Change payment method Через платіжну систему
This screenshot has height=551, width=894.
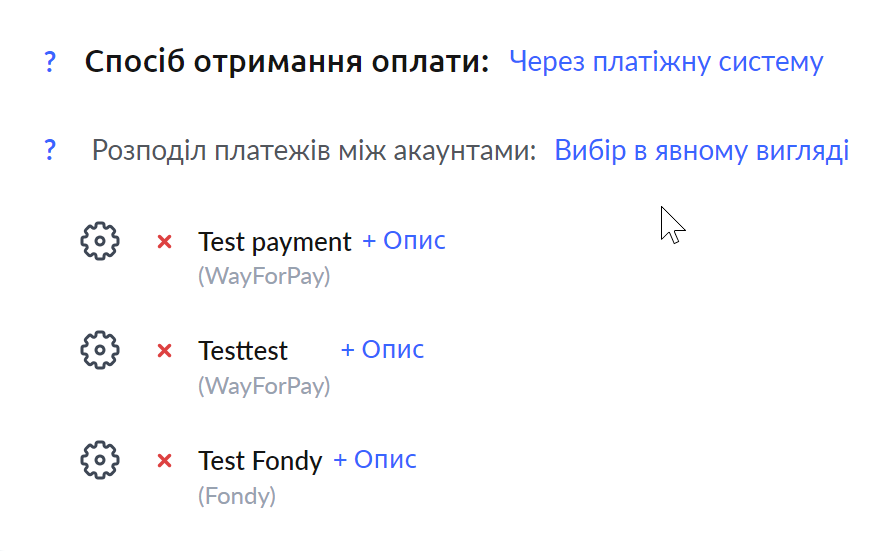[x=666, y=62]
